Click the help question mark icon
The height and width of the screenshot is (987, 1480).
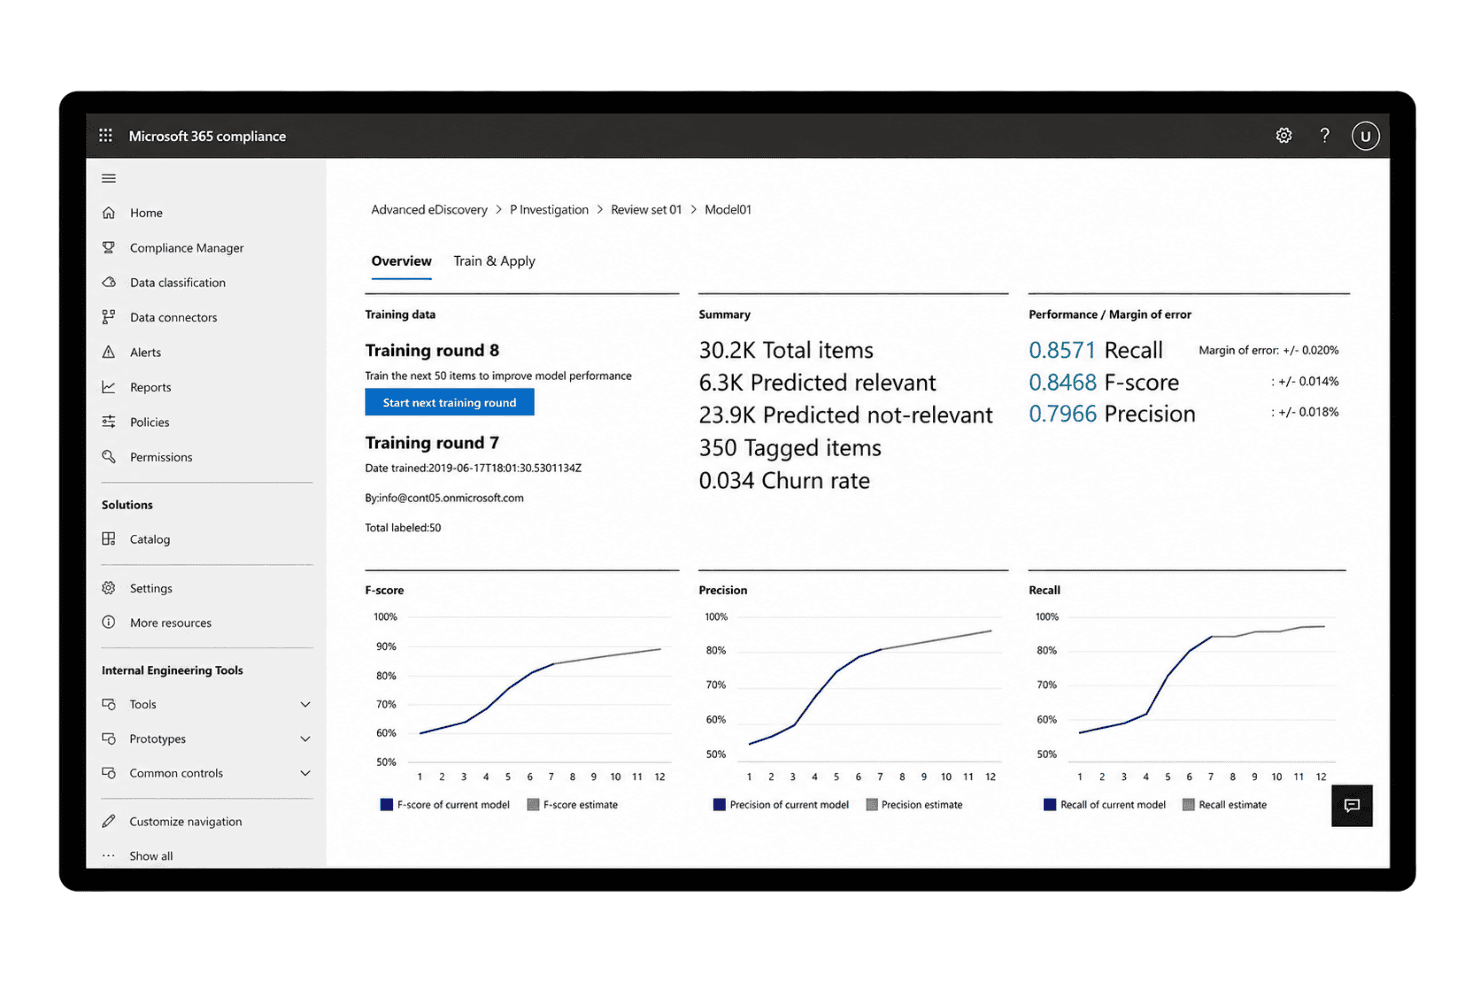pyautogui.click(x=1325, y=135)
